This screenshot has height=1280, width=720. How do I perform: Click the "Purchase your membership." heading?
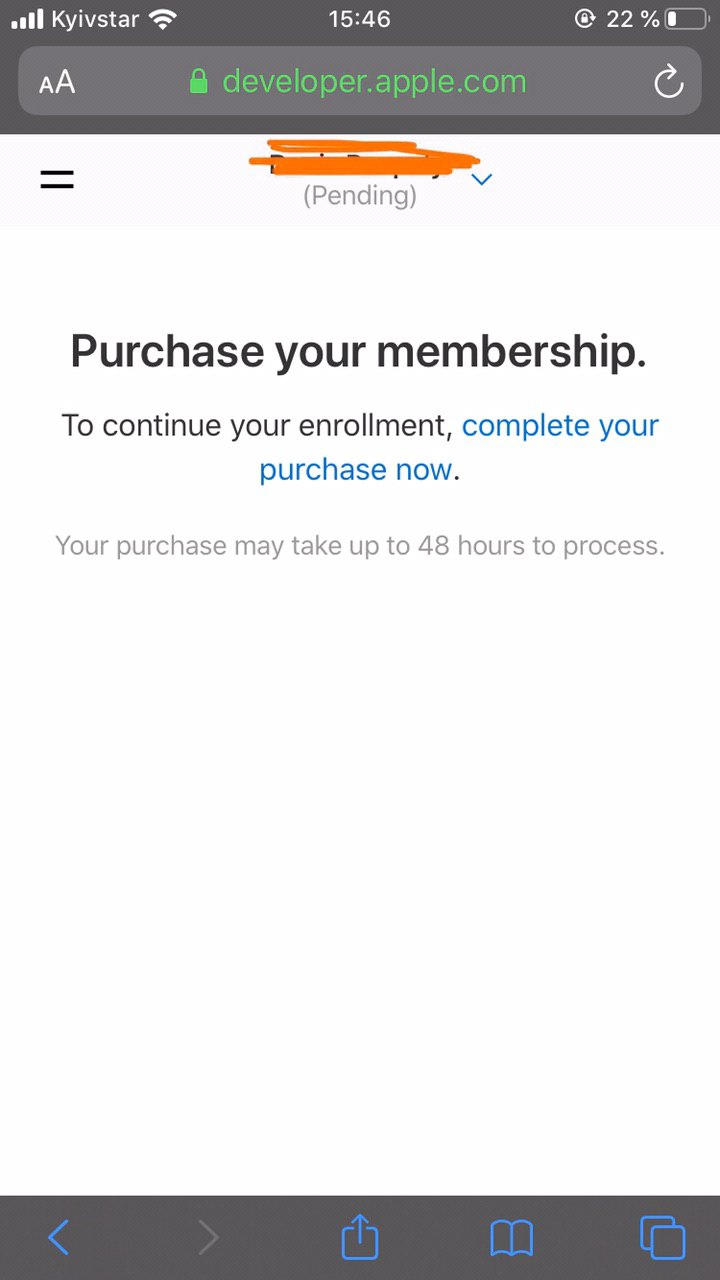359,351
